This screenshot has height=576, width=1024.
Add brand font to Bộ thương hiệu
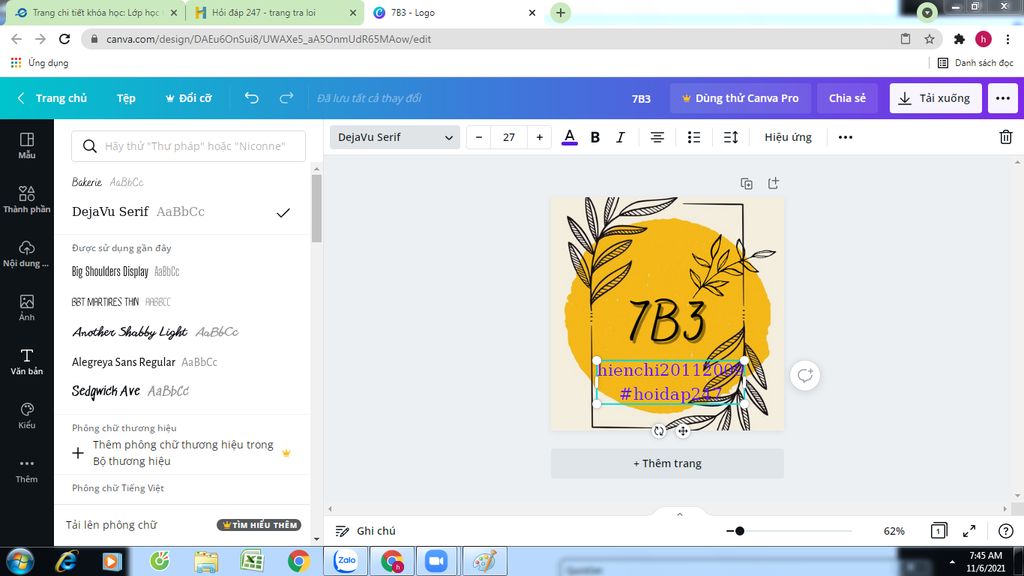[181, 453]
